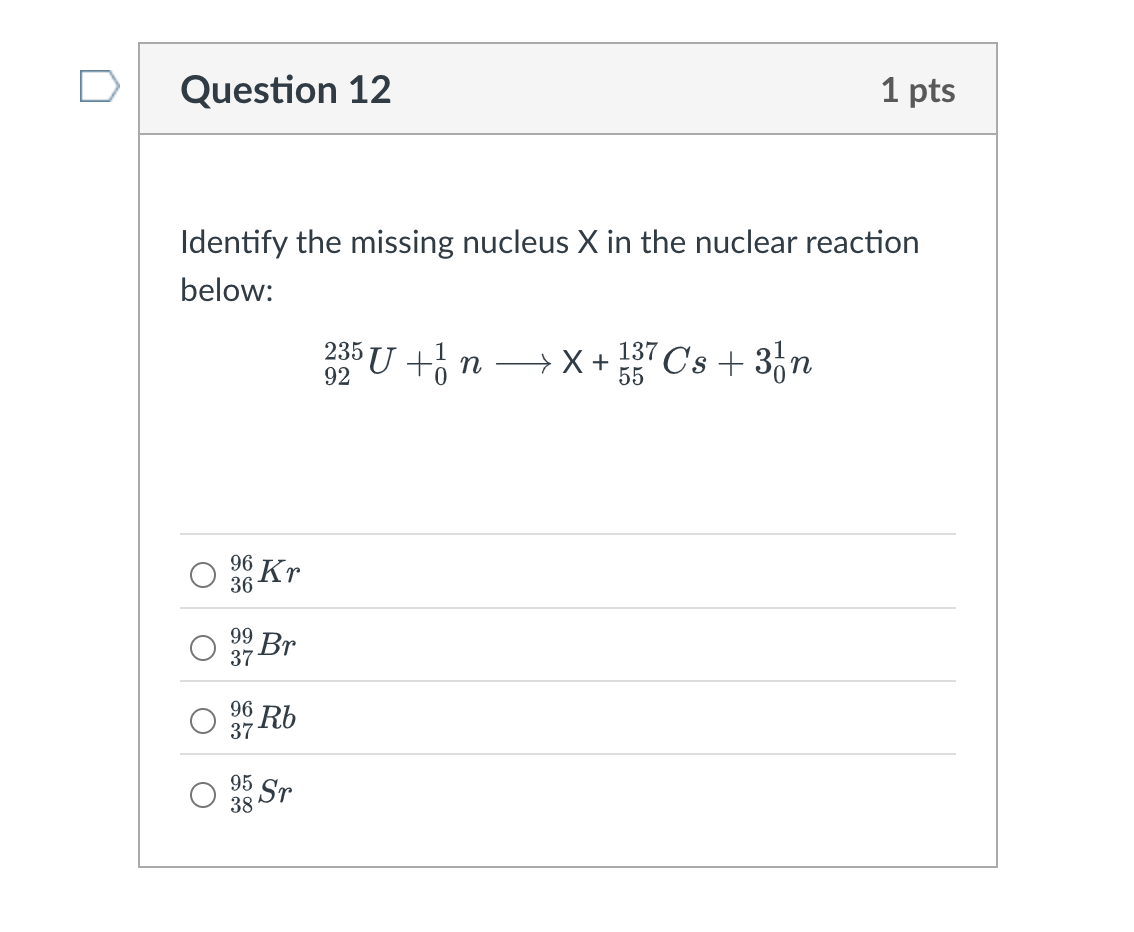Choose the Sr-95 answer option

coord(203,794)
